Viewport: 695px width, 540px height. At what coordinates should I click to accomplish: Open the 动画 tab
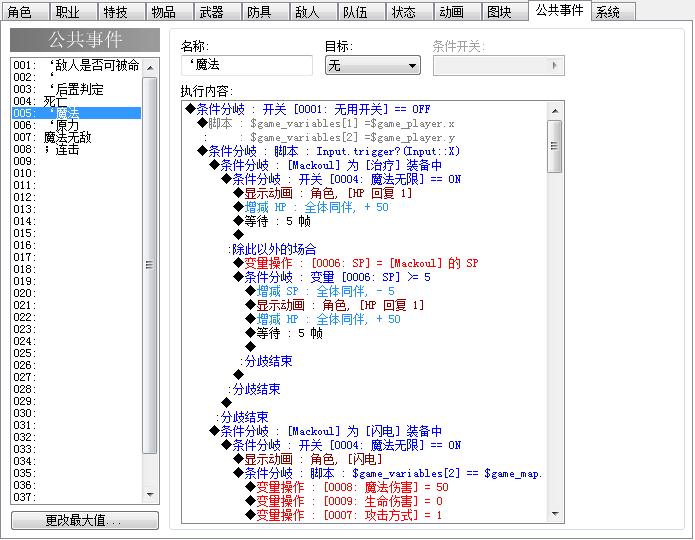[457, 12]
